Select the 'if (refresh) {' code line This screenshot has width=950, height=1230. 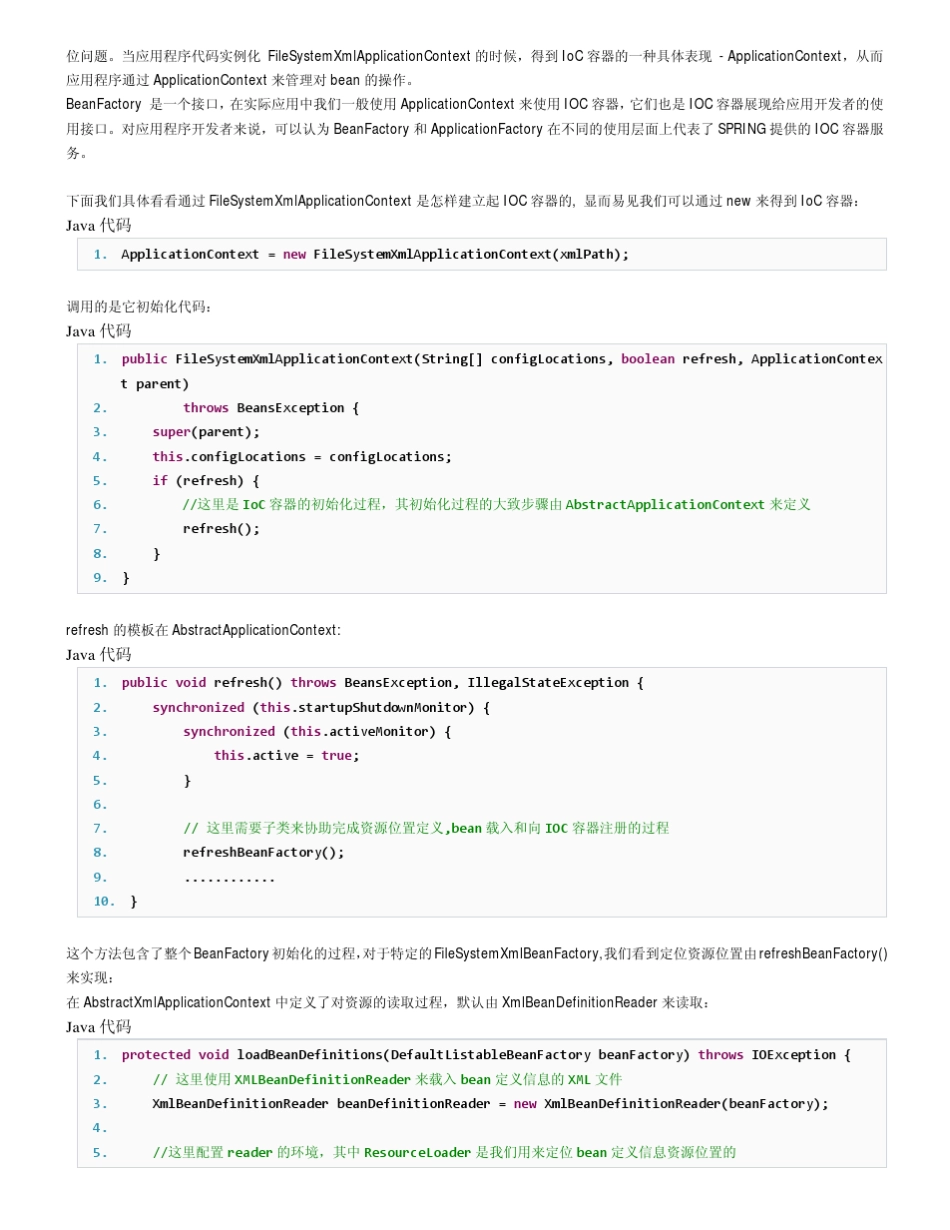pyautogui.click(x=206, y=481)
